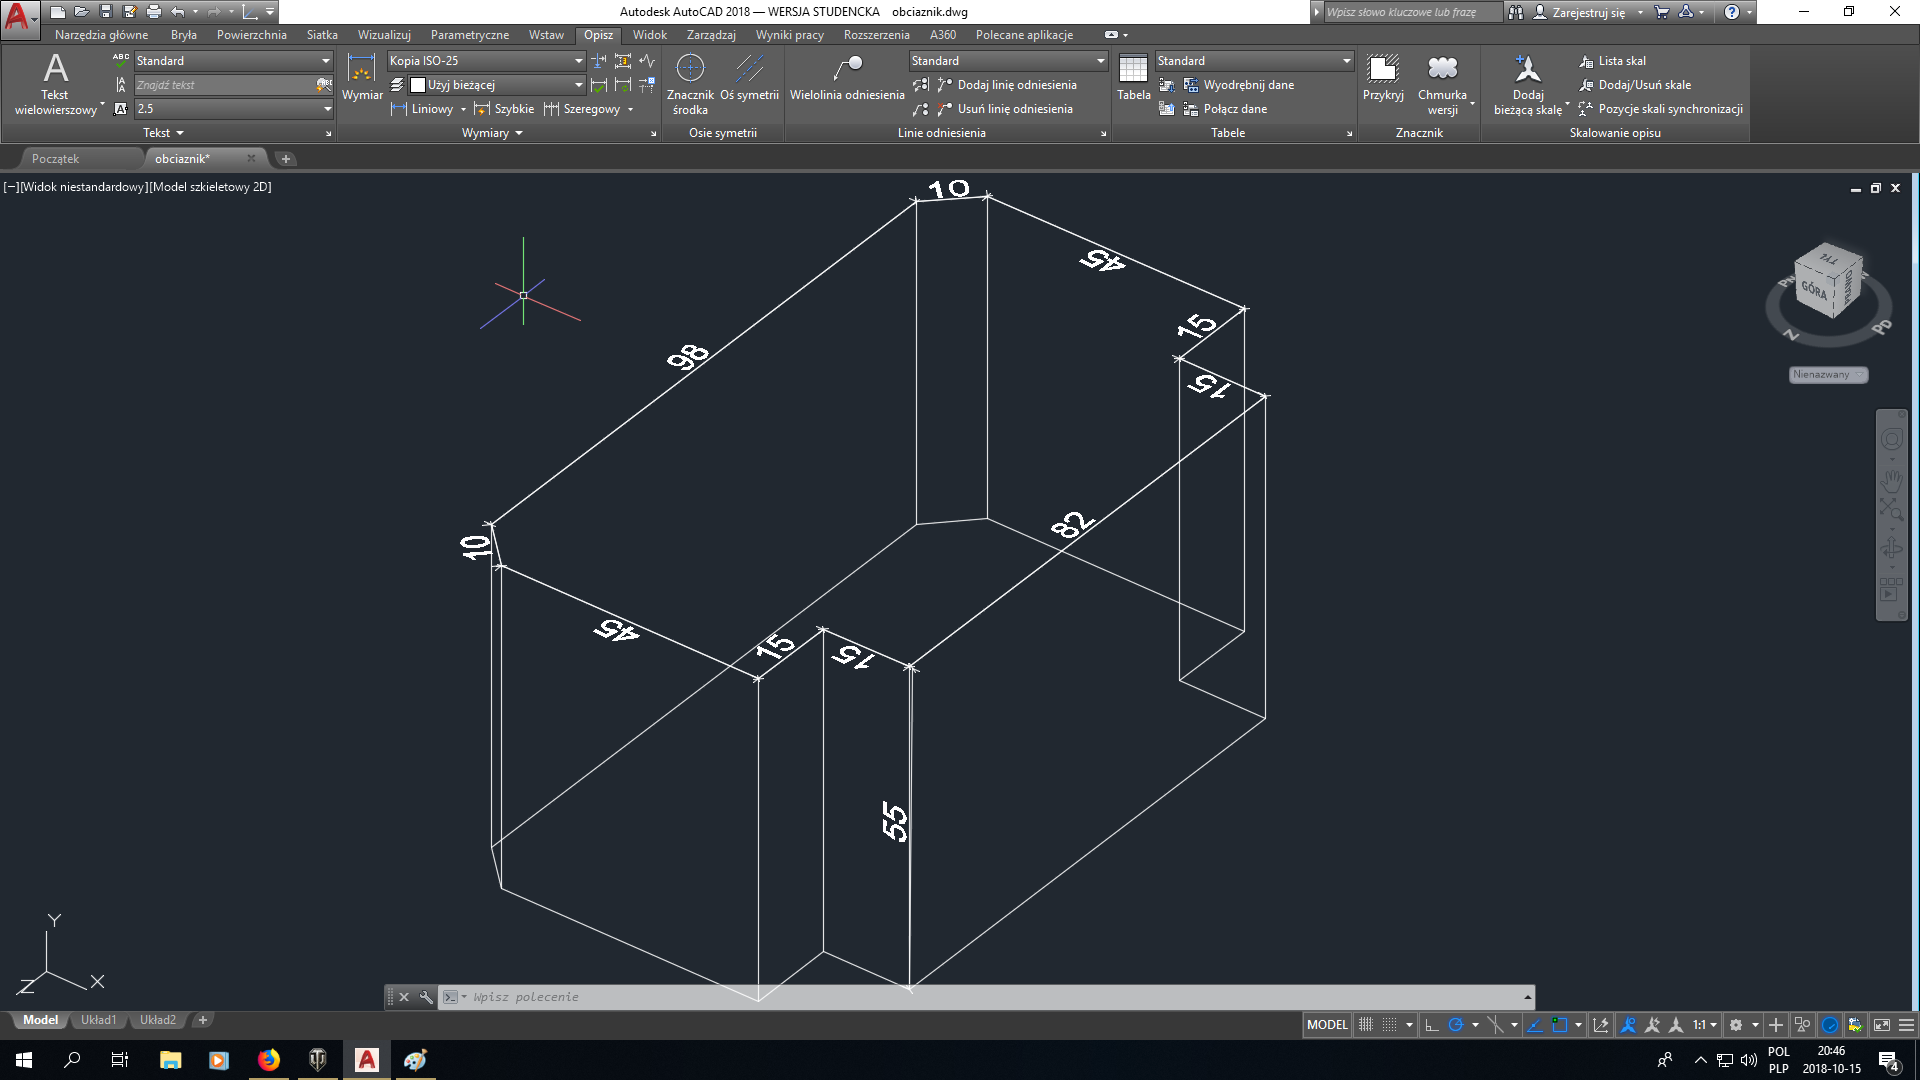Toggle polar tracking in status bar

point(1456,1025)
